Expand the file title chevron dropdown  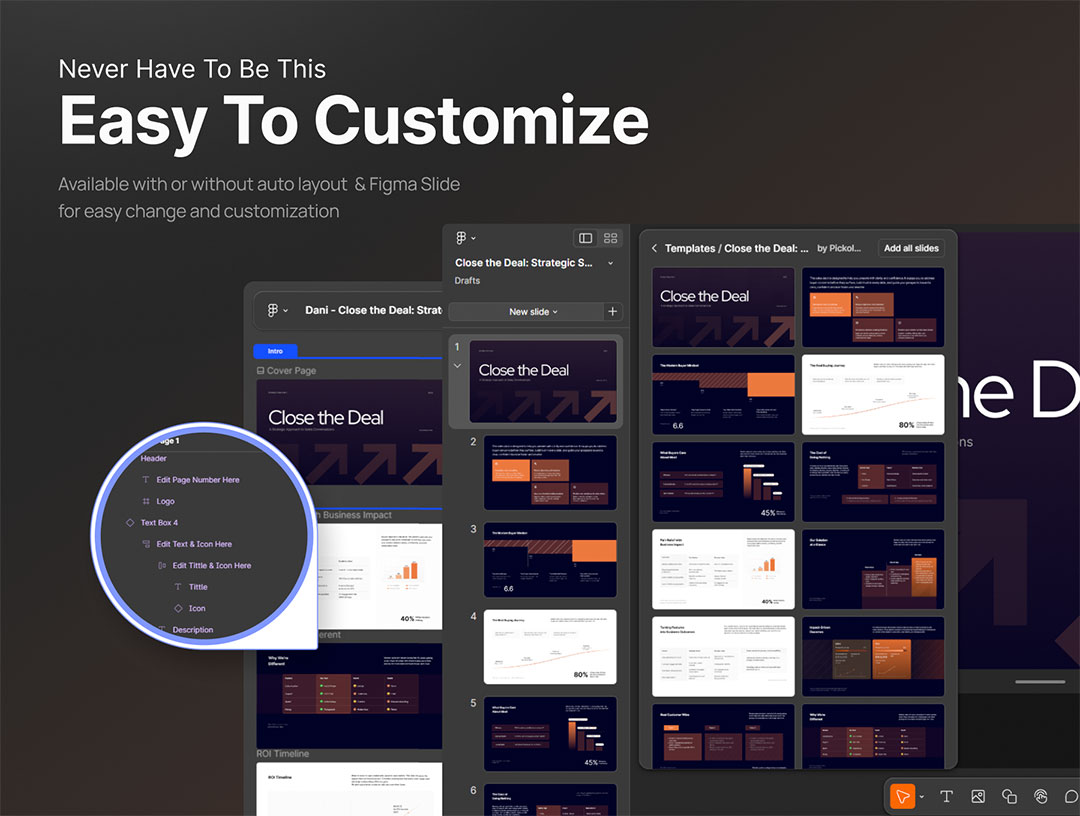click(611, 263)
